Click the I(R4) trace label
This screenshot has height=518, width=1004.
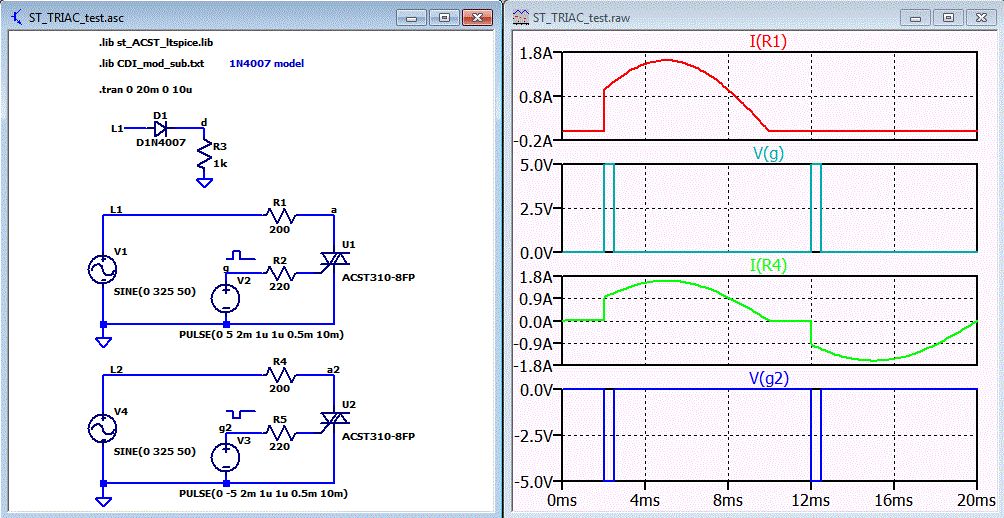coord(770,265)
